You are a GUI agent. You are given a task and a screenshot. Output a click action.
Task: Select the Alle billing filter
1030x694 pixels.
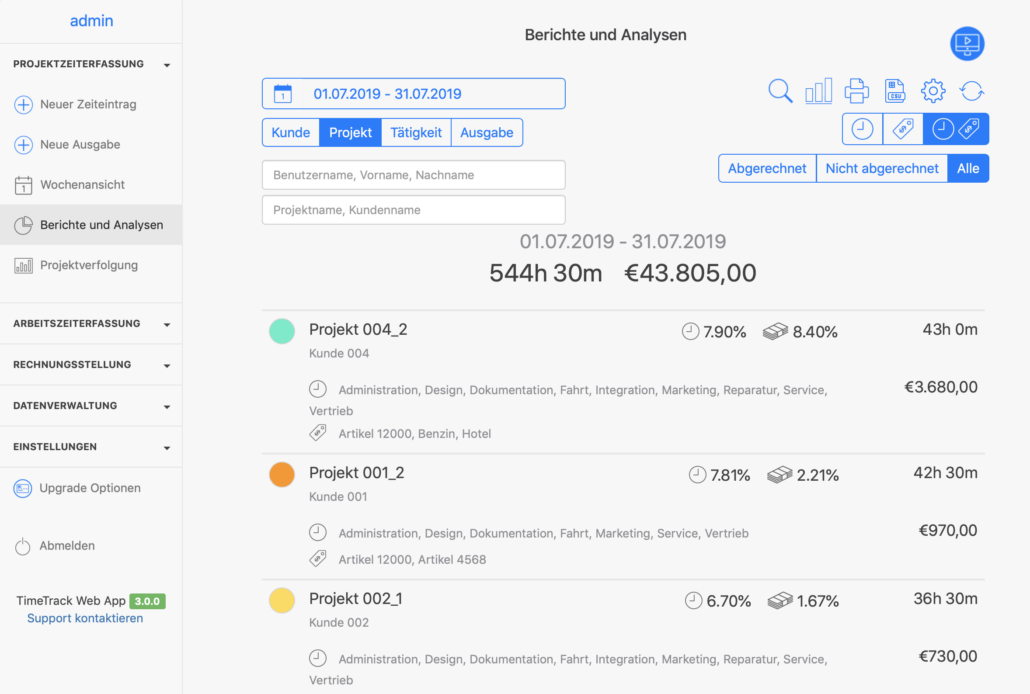pyautogui.click(x=968, y=168)
